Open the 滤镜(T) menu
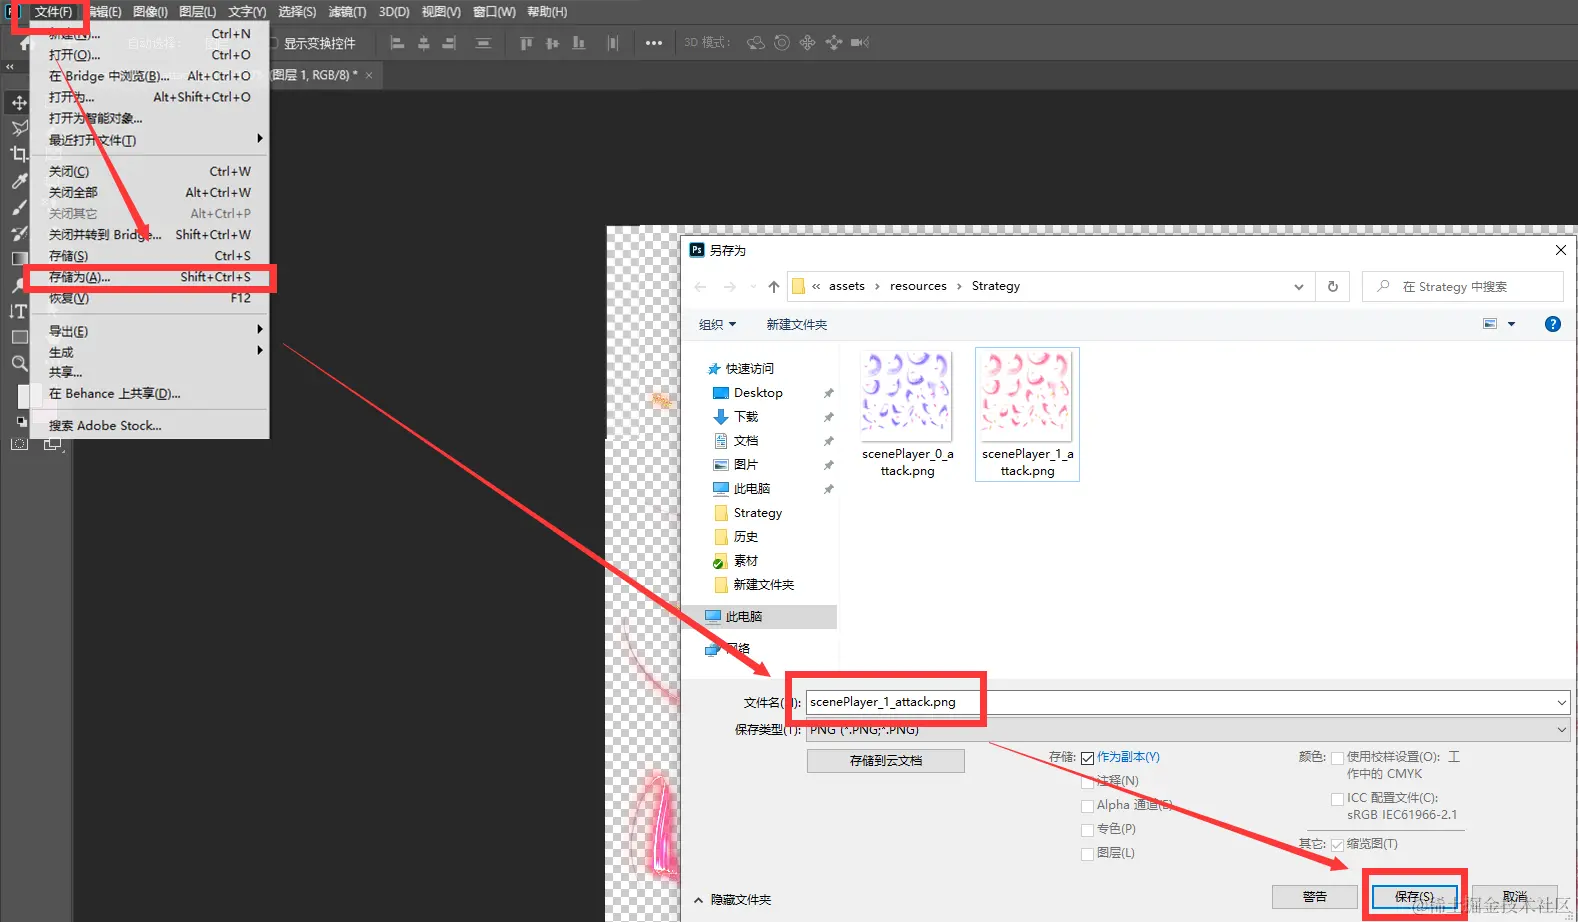 347,12
